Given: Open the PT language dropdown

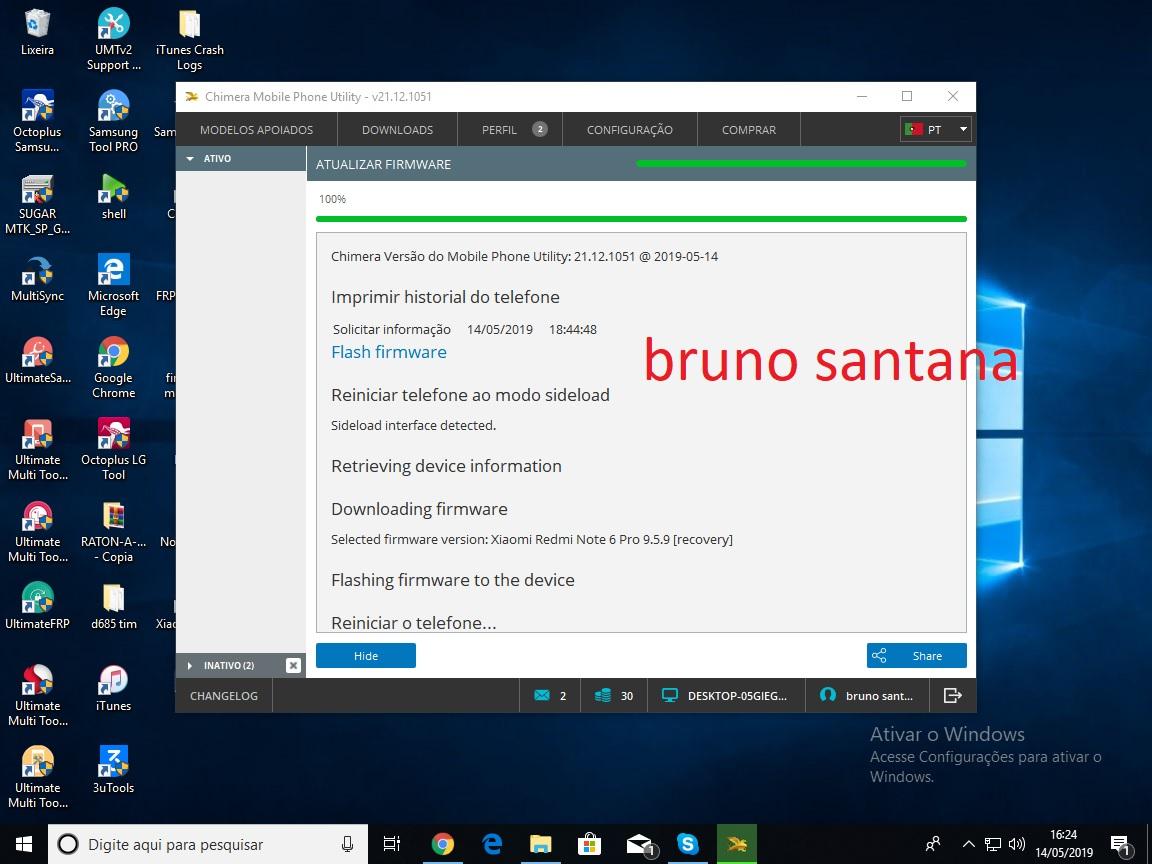Looking at the screenshot, I should coord(936,129).
